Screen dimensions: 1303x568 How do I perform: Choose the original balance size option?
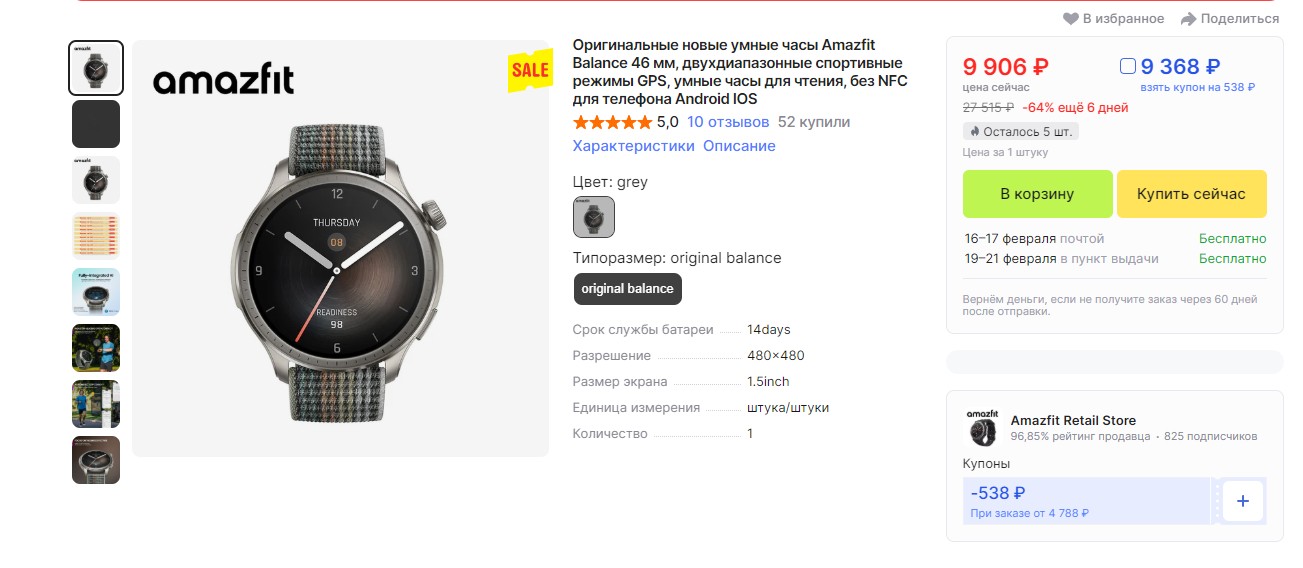pyautogui.click(x=627, y=289)
